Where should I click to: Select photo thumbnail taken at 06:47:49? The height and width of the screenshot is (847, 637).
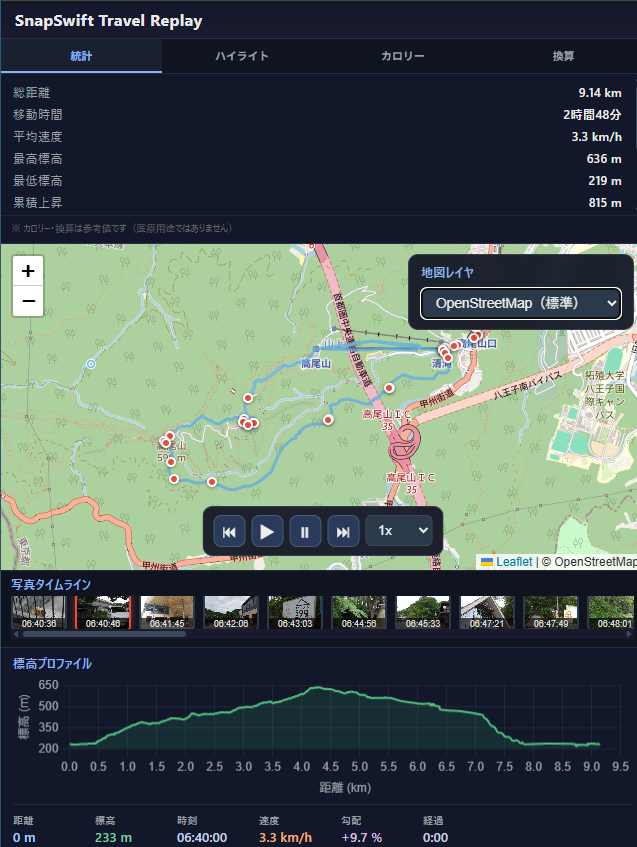551,613
